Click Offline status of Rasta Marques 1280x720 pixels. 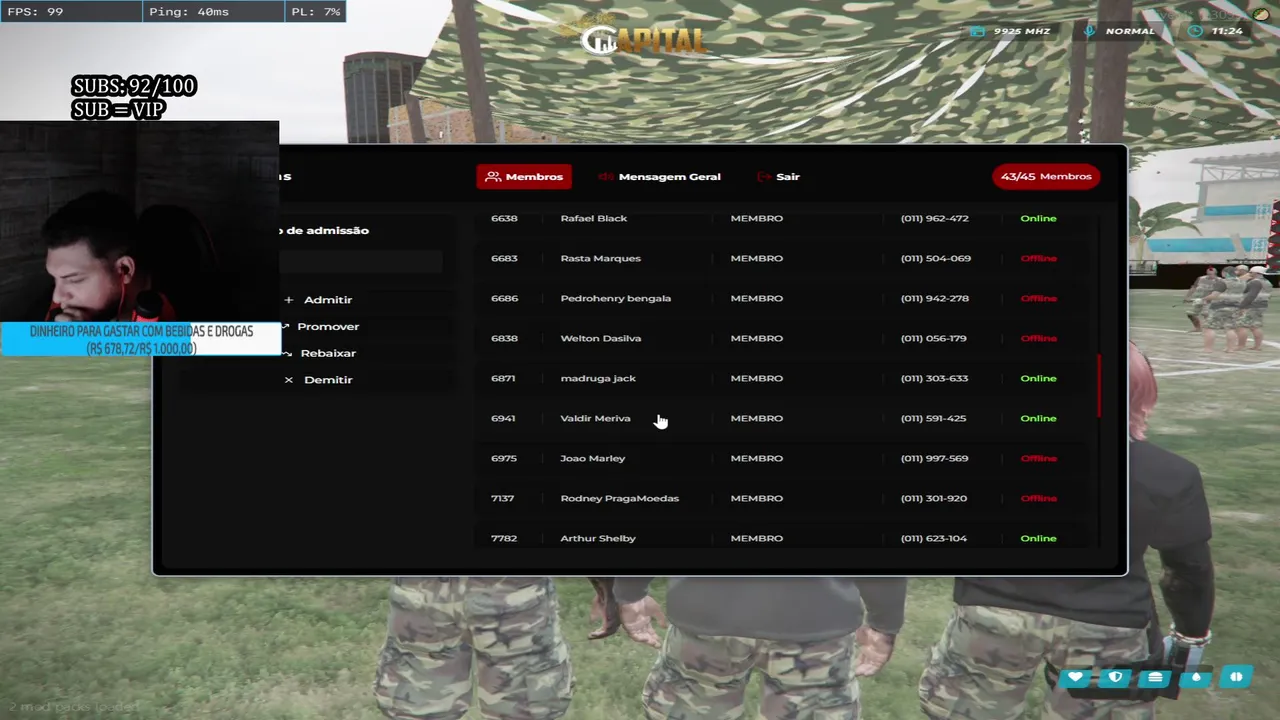coord(1038,258)
